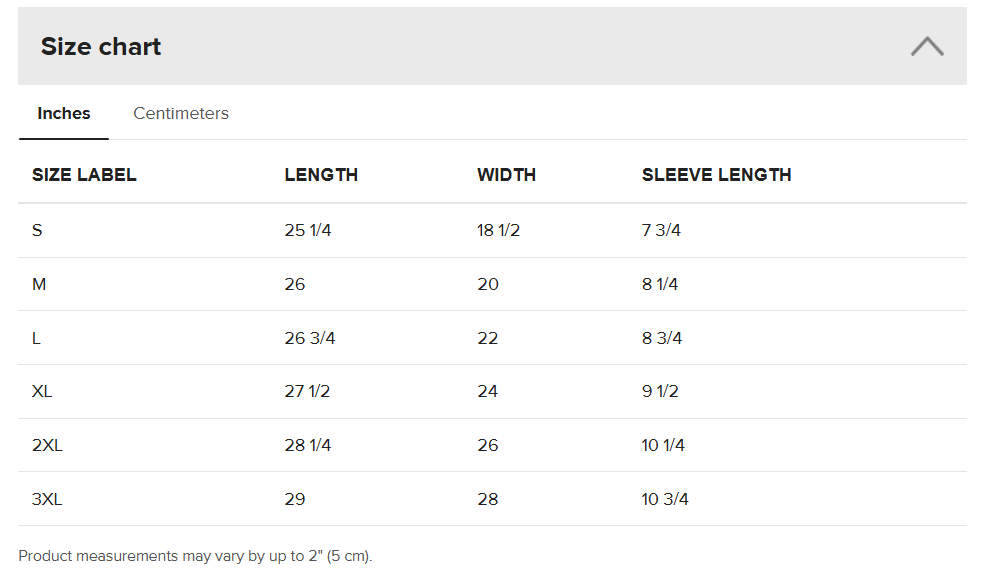Image resolution: width=987 pixels, height=568 pixels.
Task: Click the 10 1/4 sleeve length value
Action: pos(663,445)
